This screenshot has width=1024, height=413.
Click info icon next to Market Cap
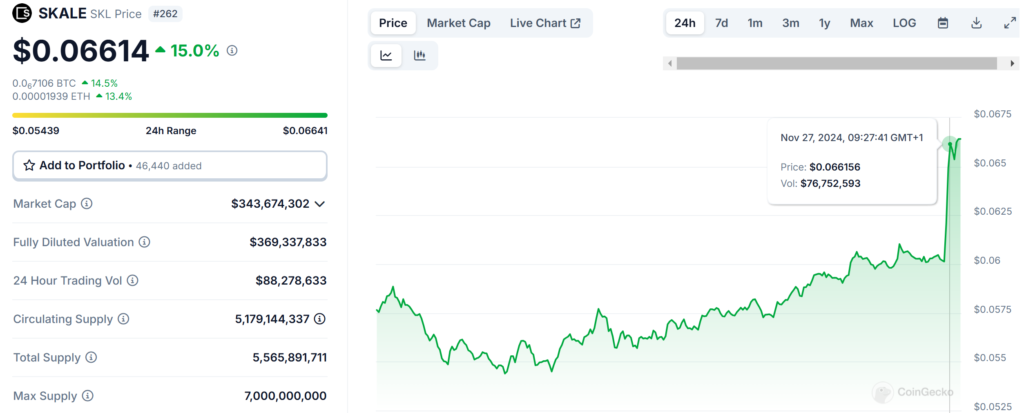[86, 204]
